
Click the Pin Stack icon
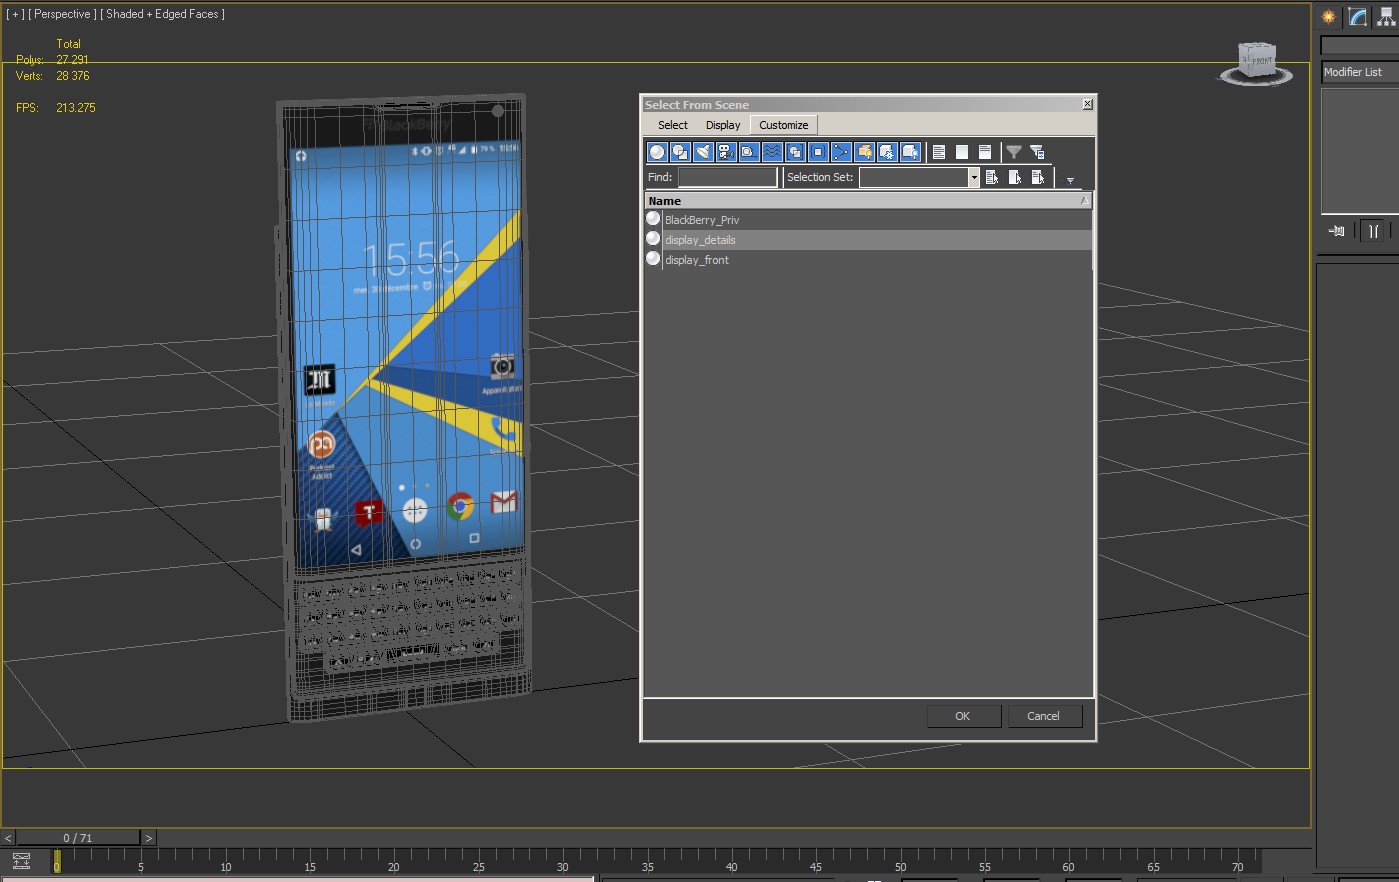(x=1337, y=231)
